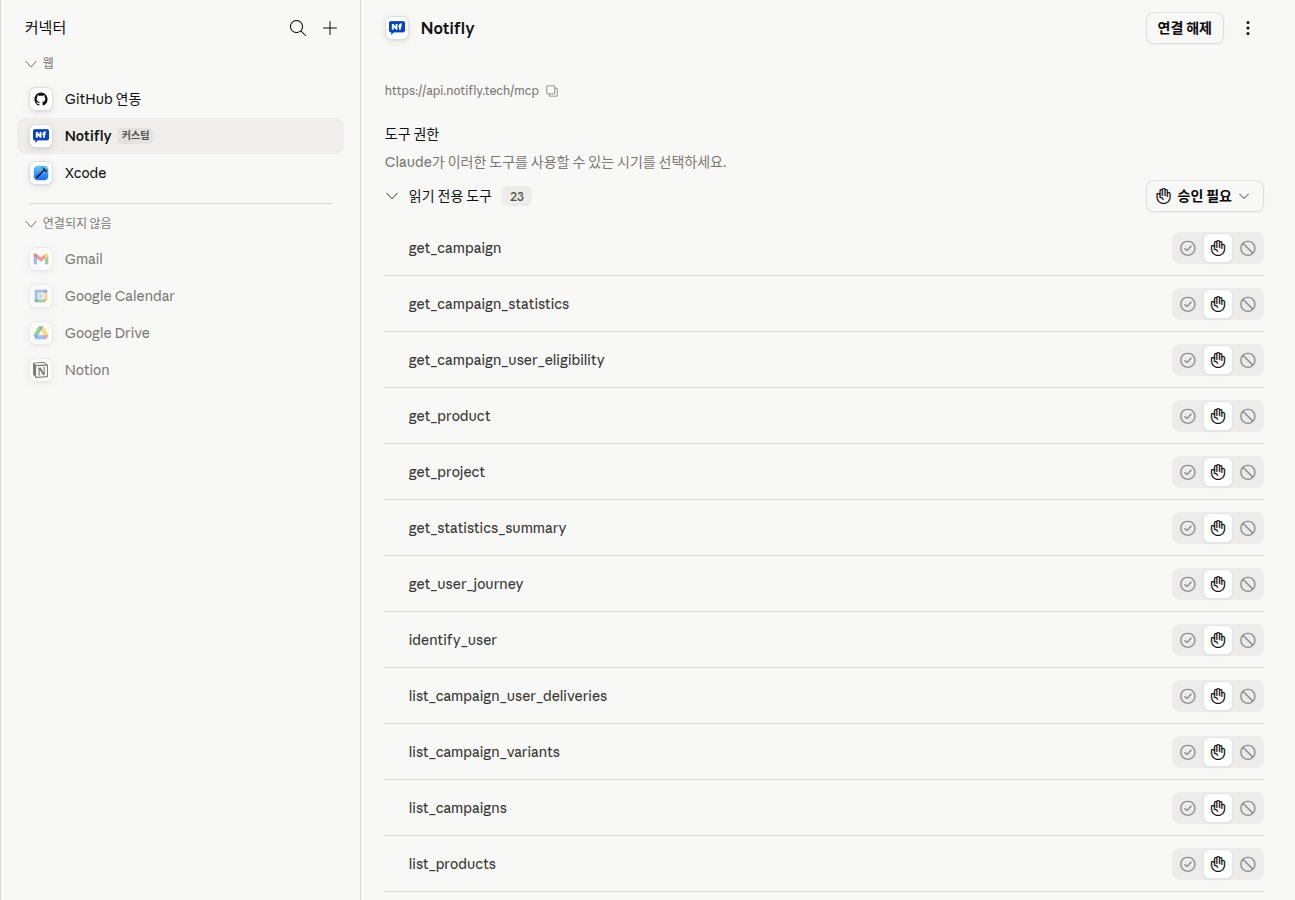Collapse the 웹 connectors group
Screen dimensions: 1295x900
[31, 63]
